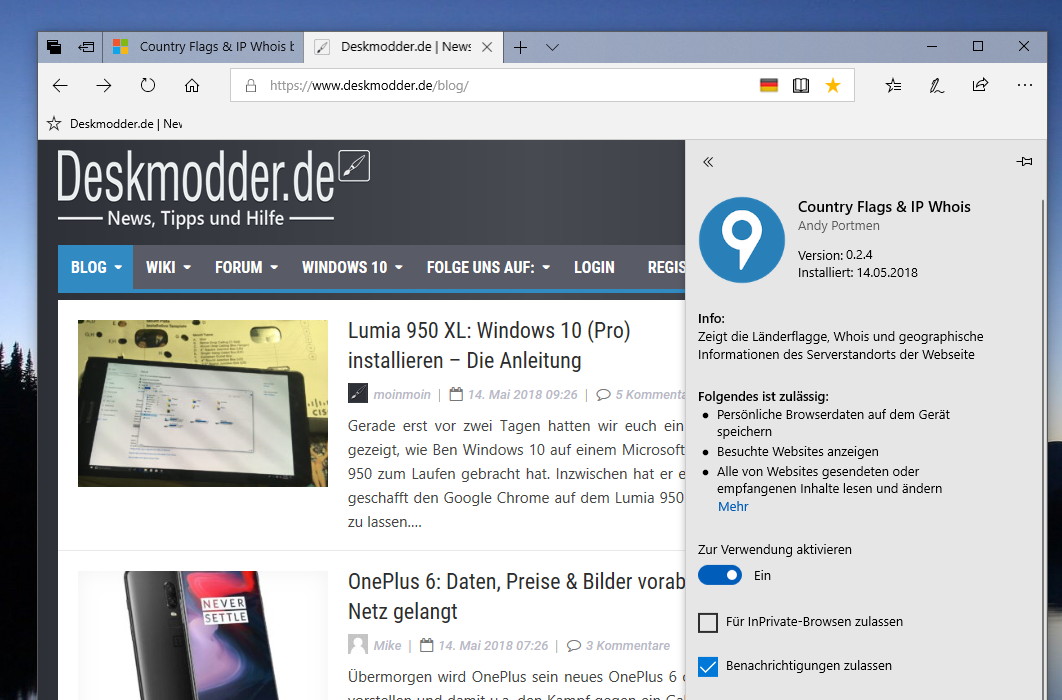Uncheck Benachrichtigungen zulassen
Screen dimensions: 1062x700
click(708, 667)
